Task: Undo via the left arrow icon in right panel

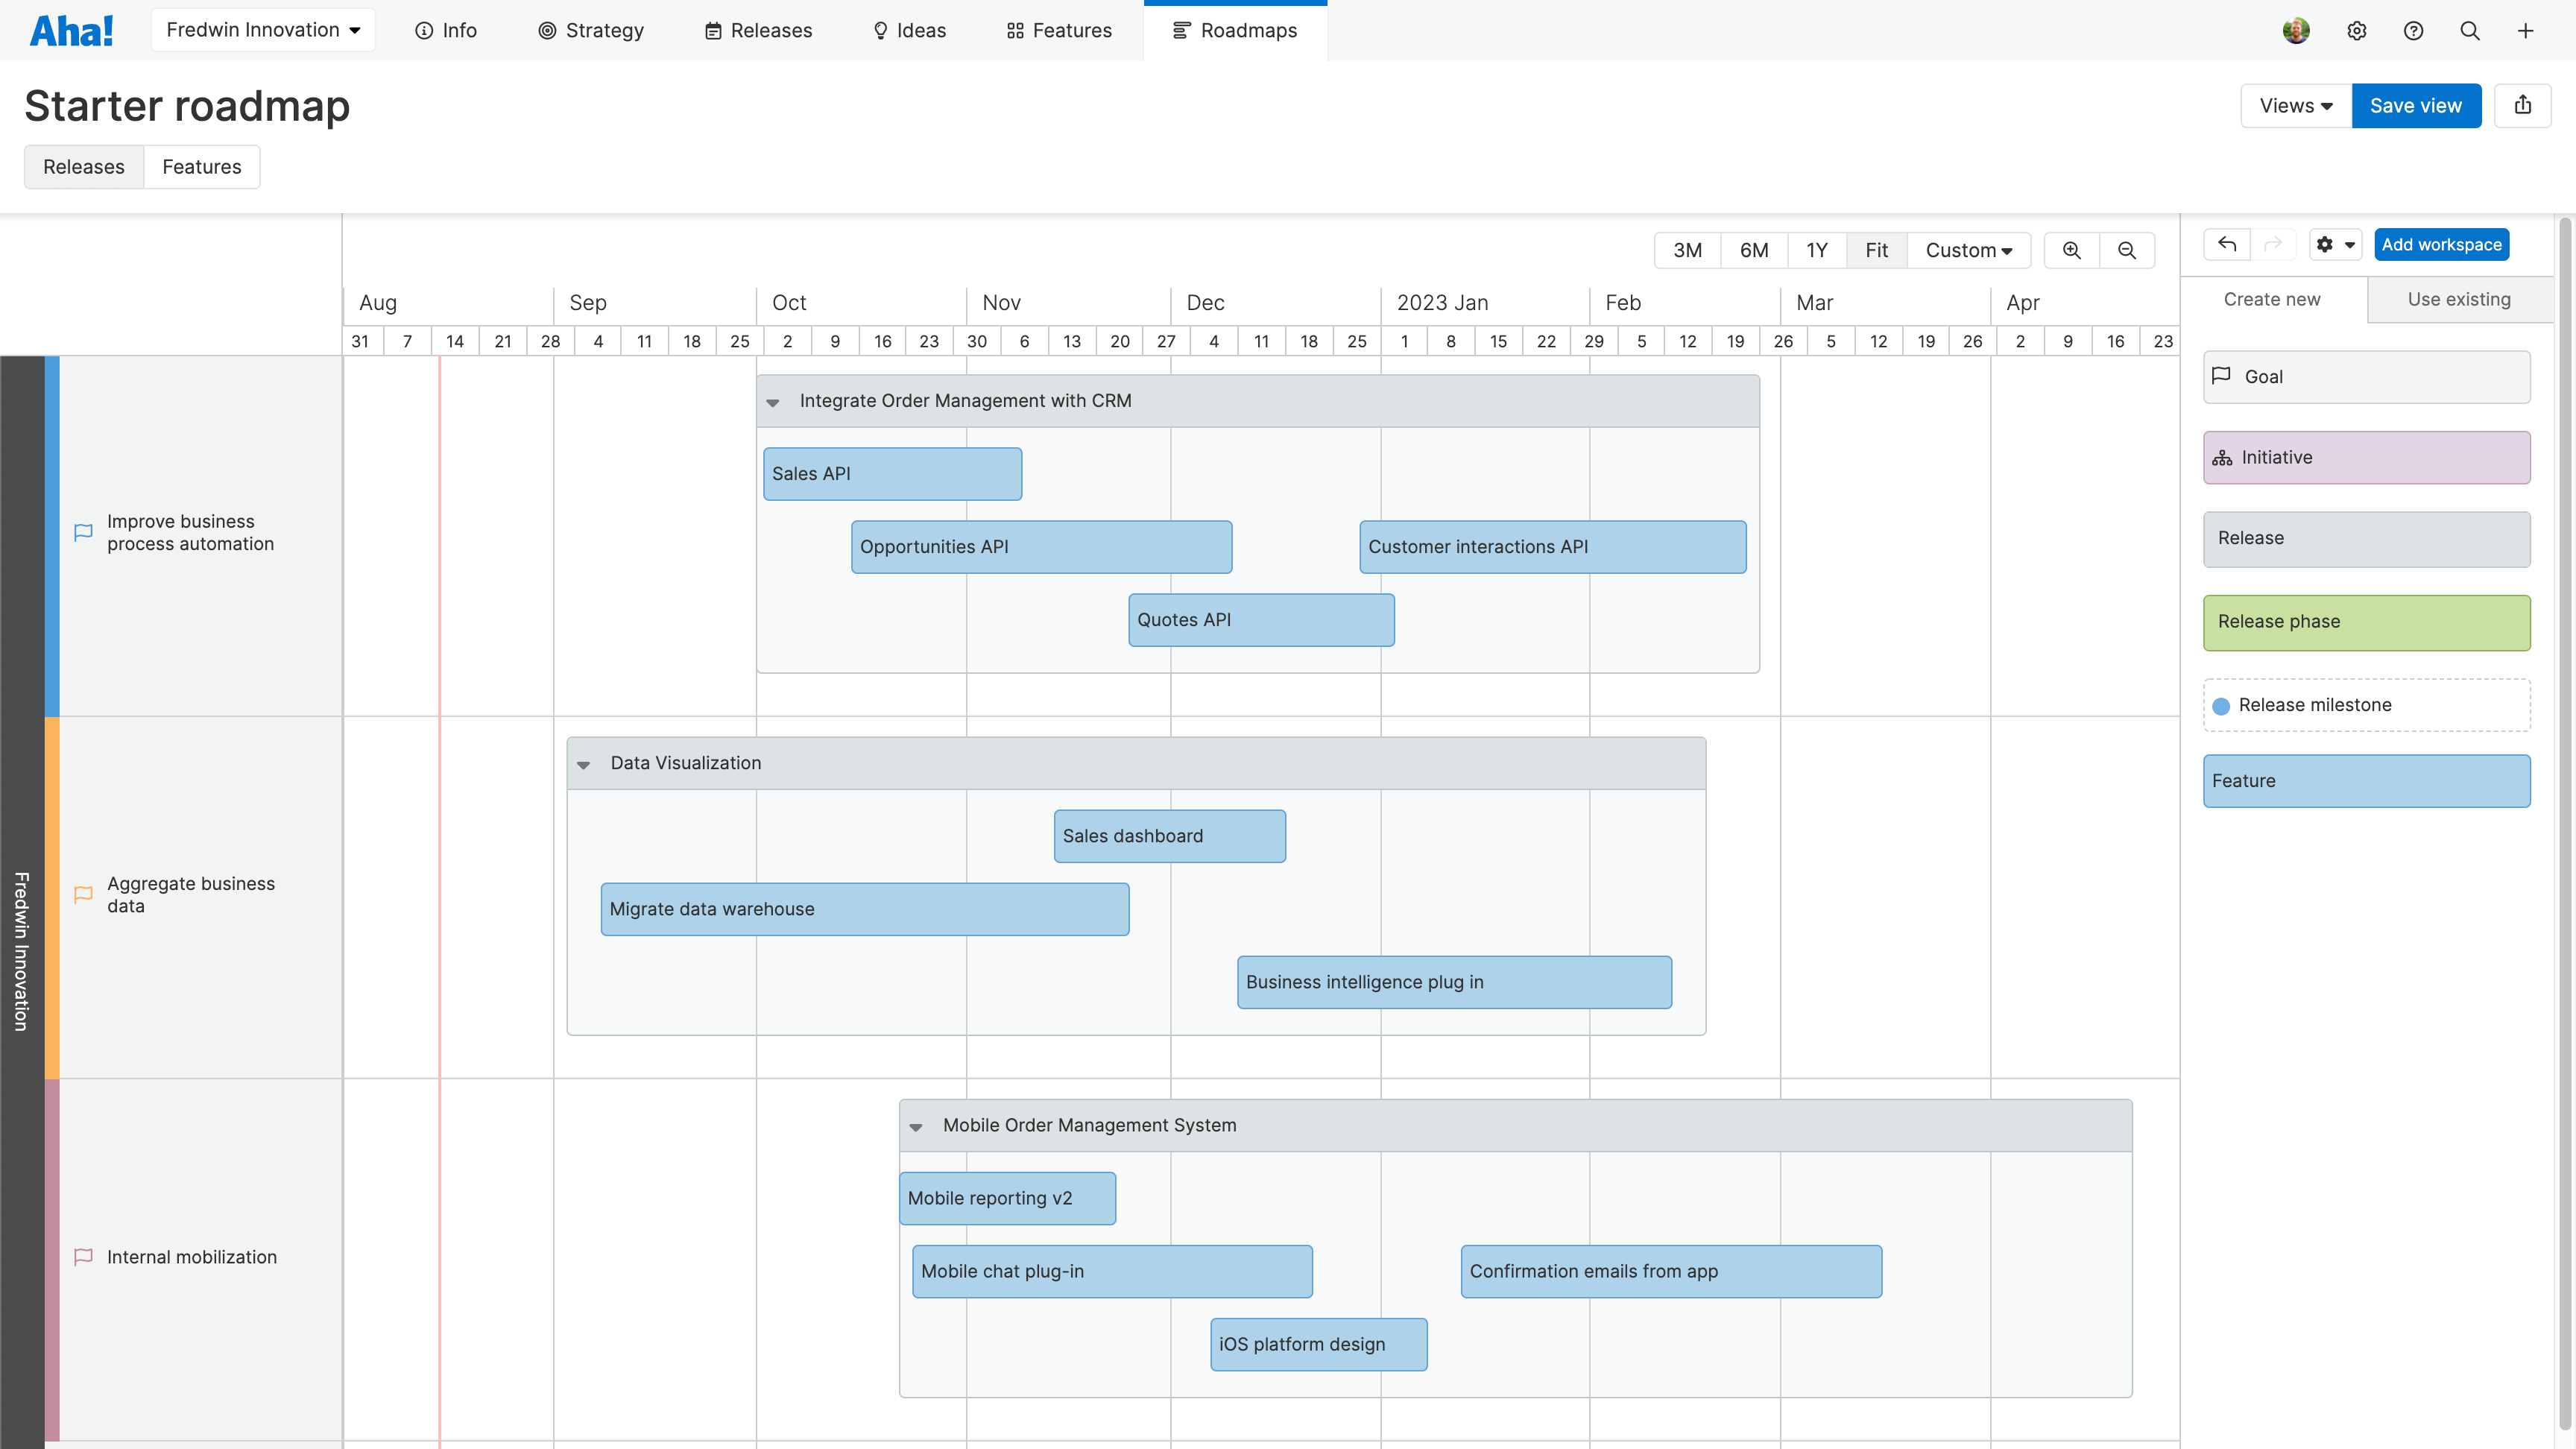Action: 2226,244
